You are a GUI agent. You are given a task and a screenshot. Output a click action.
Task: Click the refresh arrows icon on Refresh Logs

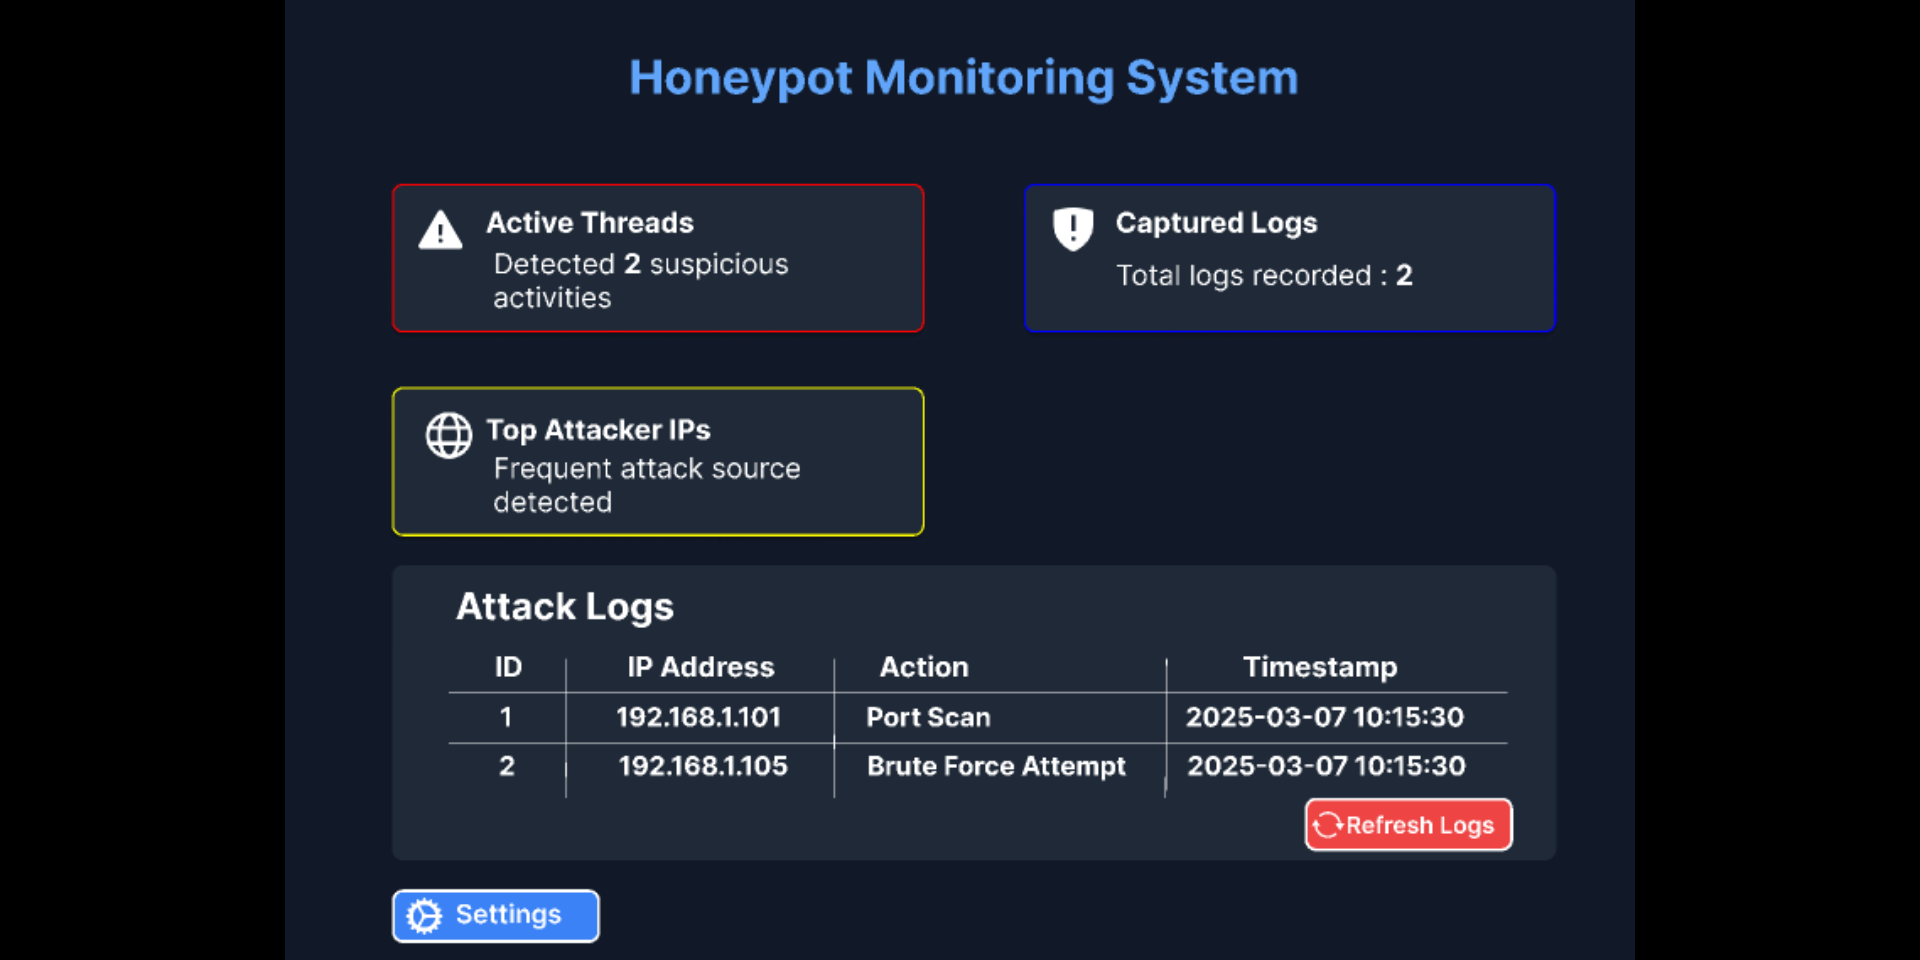pyautogui.click(x=1327, y=825)
